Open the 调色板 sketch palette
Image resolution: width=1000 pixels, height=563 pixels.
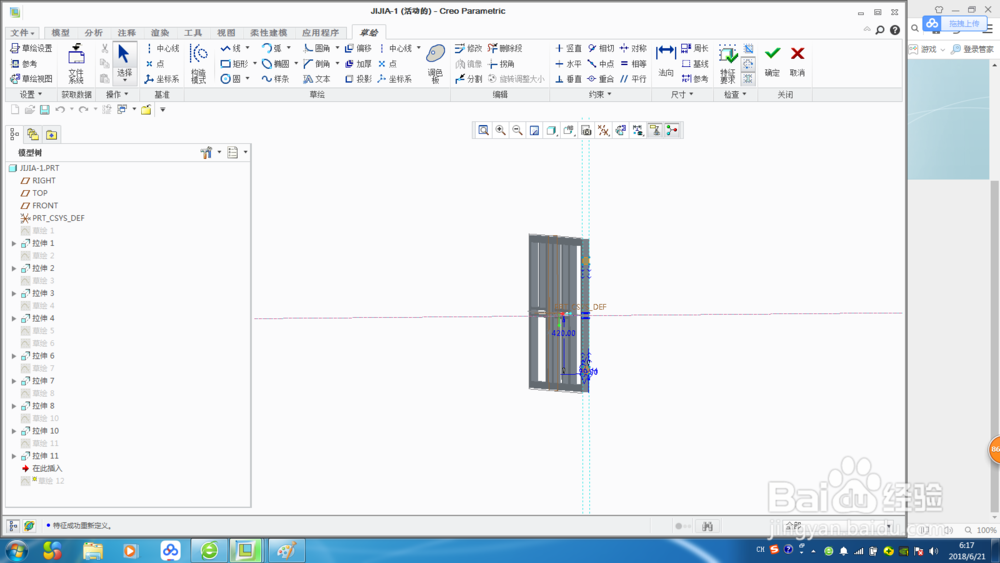(436, 64)
